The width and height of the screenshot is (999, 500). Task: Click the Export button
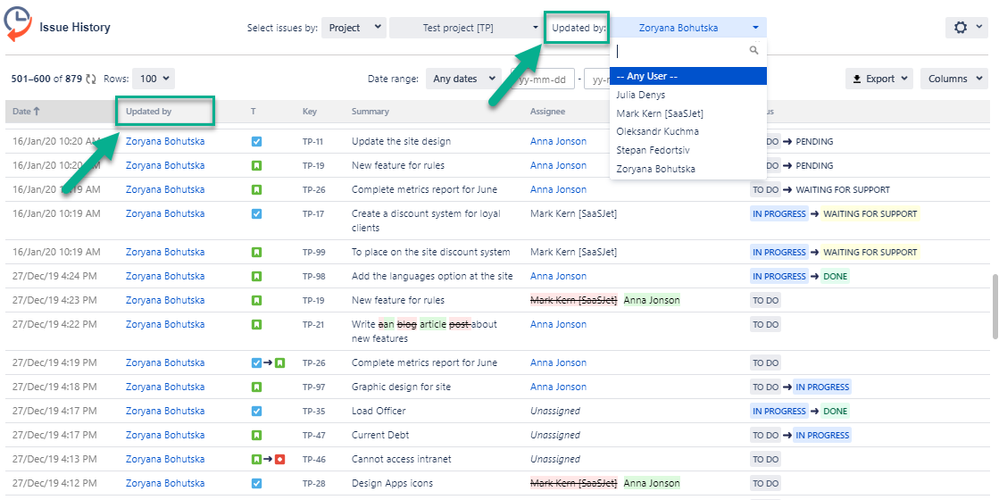[x=879, y=79]
